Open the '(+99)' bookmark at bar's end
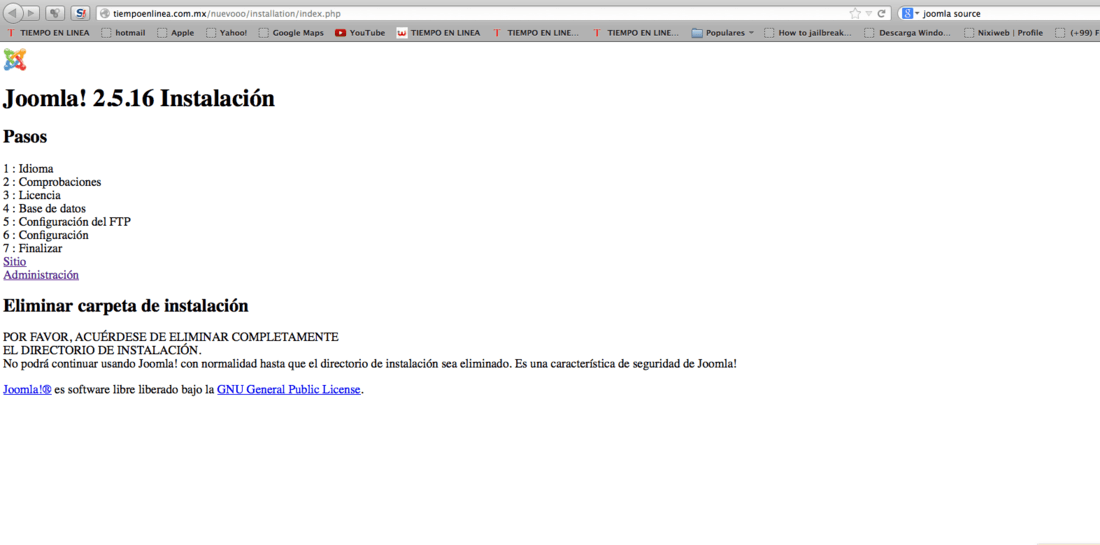Screen dimensions: 1100x545 click(x=1077, y=32)
